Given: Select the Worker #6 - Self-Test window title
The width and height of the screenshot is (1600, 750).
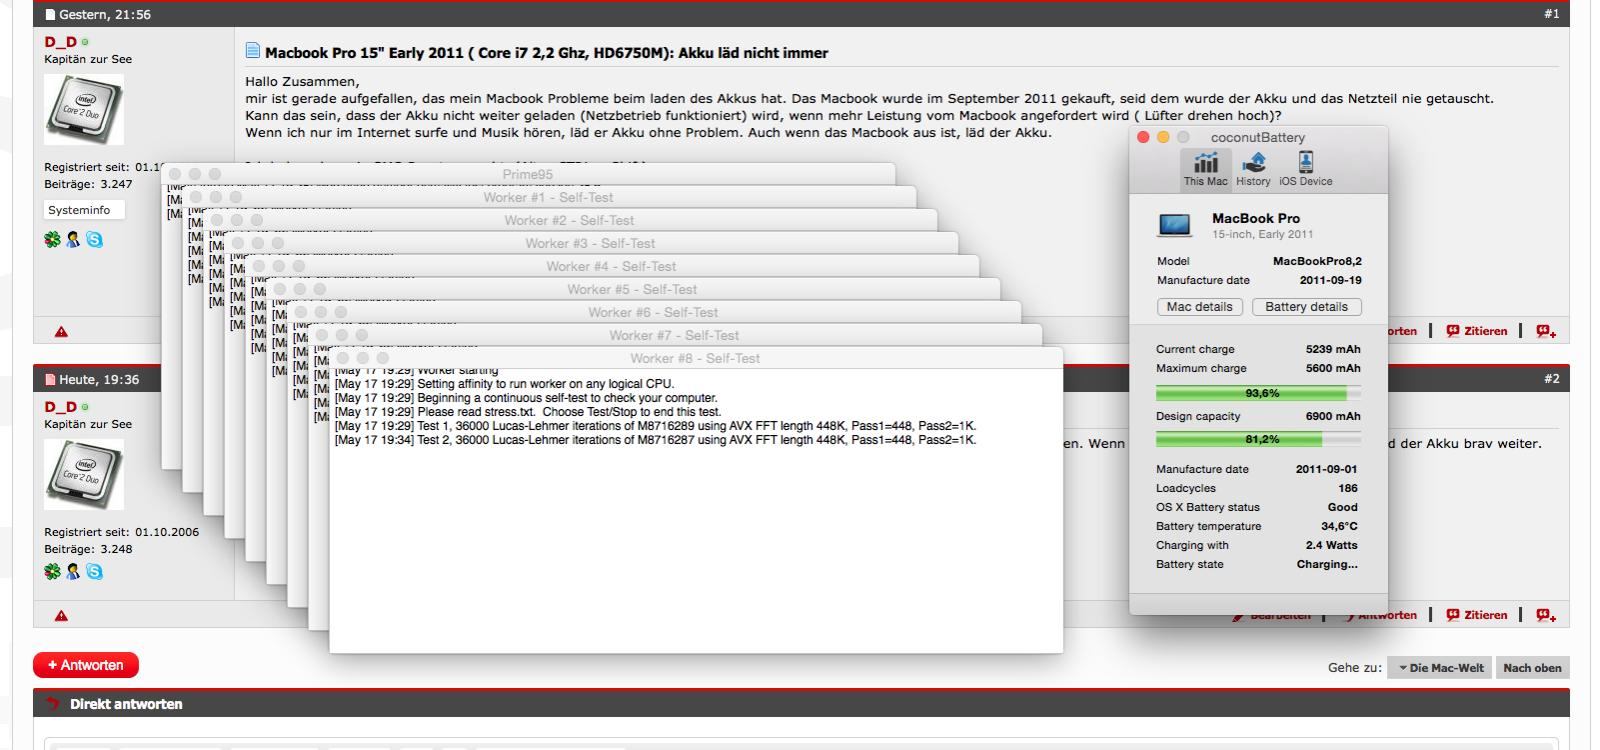Looking at the screenshot, I should 653,312.
